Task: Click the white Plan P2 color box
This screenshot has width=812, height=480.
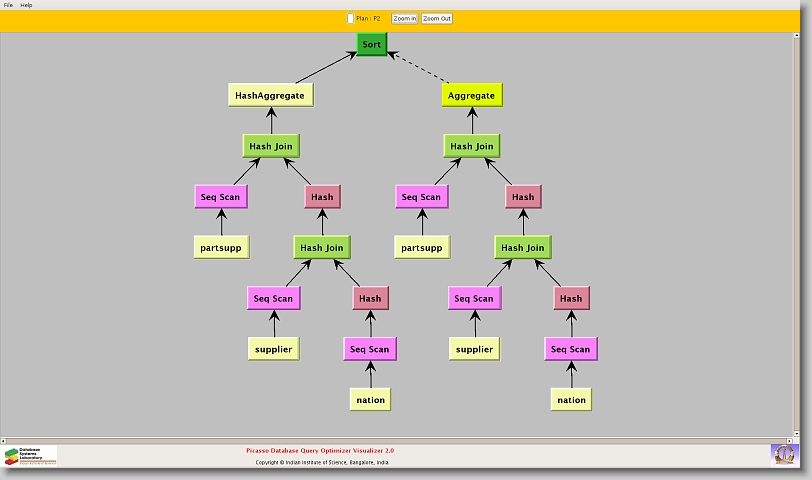Action: [350, 18]
